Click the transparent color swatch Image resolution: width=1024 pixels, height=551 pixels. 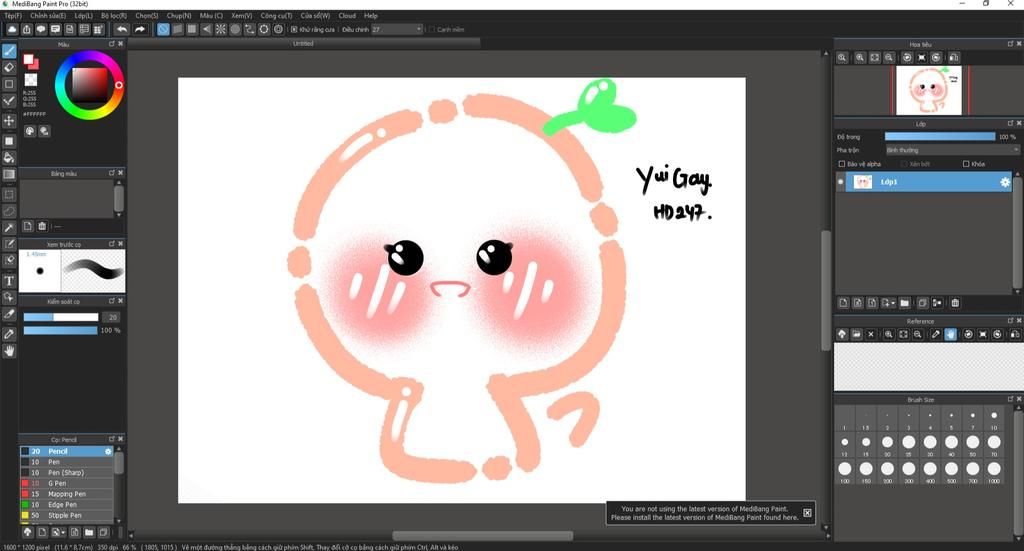(x=31, y=80)
